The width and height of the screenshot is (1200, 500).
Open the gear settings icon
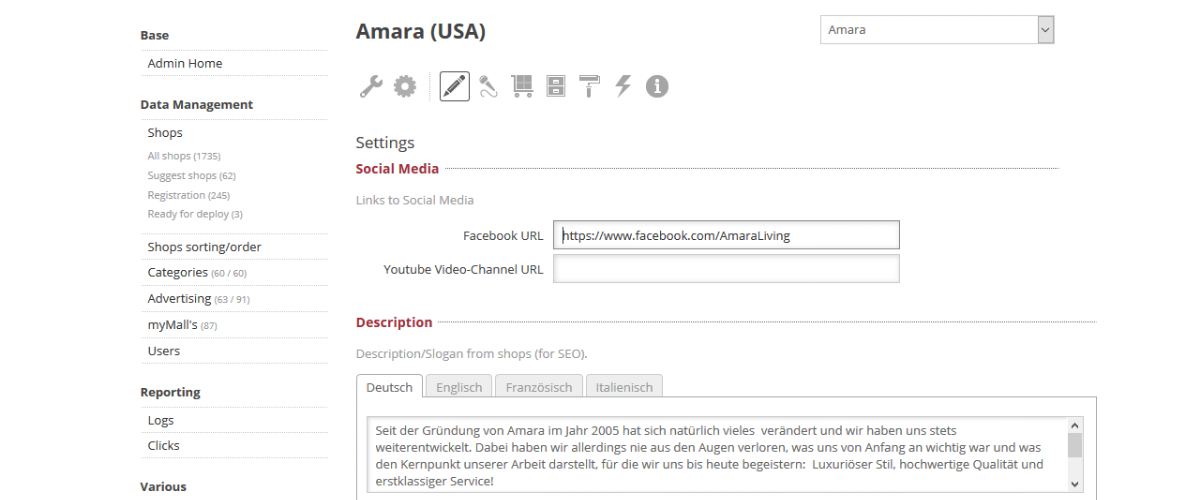[404, 87]
